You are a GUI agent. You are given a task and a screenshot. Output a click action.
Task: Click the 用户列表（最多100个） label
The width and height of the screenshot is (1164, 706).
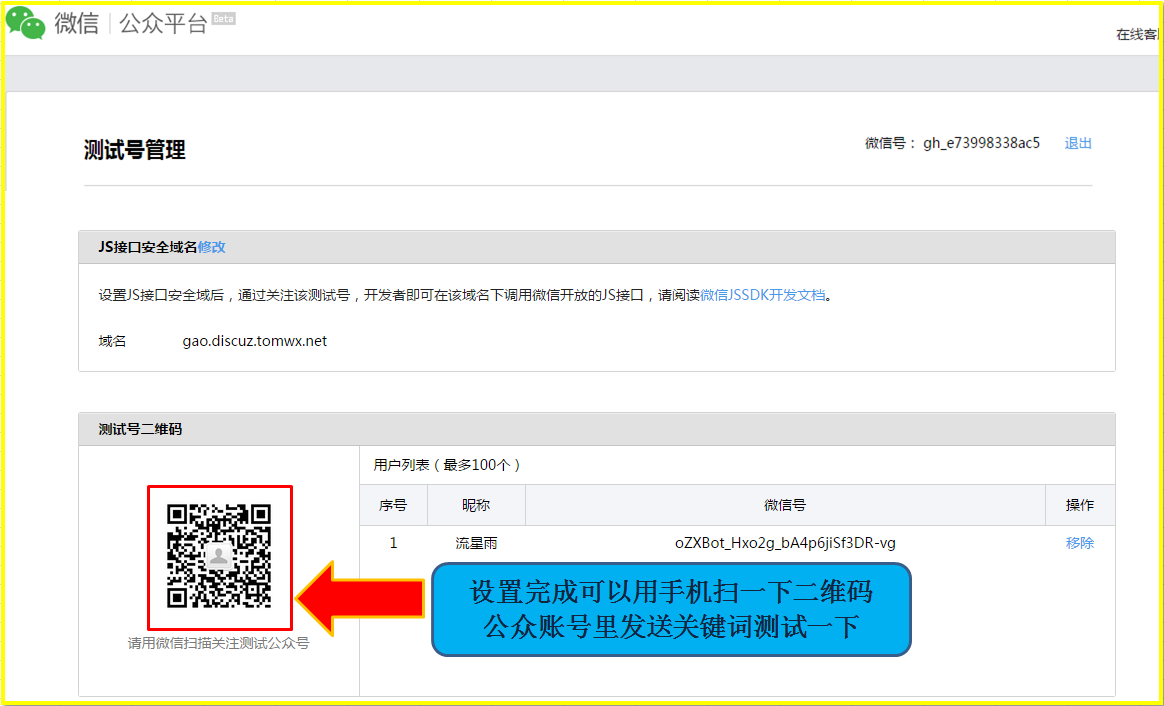tap(448, 465)
